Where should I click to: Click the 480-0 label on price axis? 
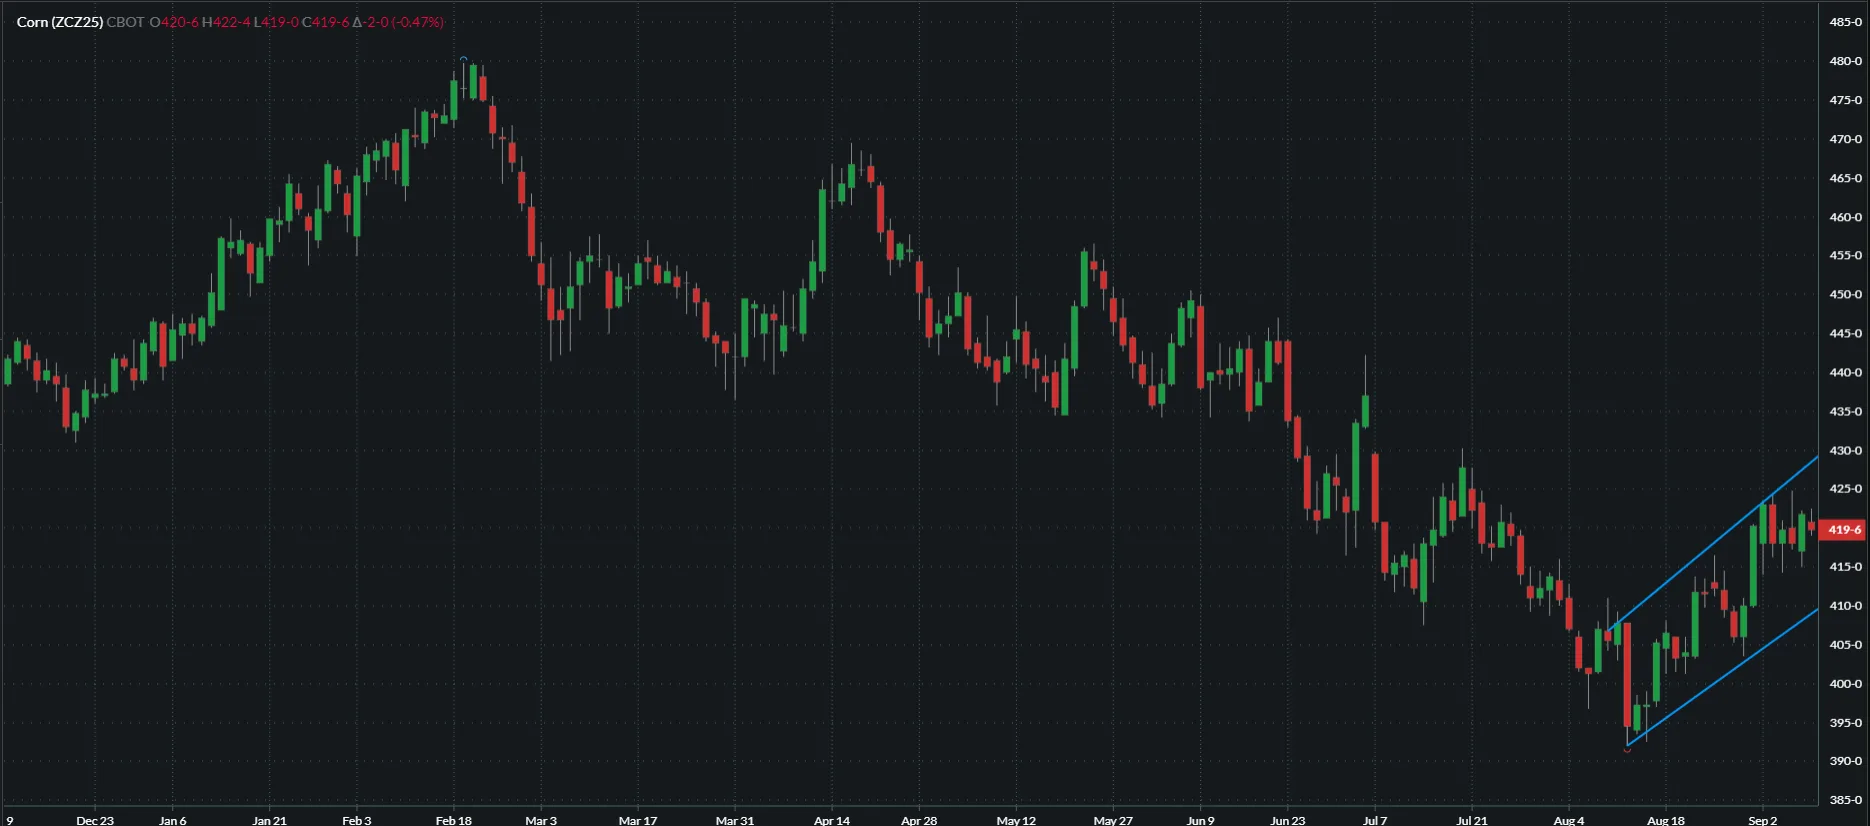pos(1845,61)
